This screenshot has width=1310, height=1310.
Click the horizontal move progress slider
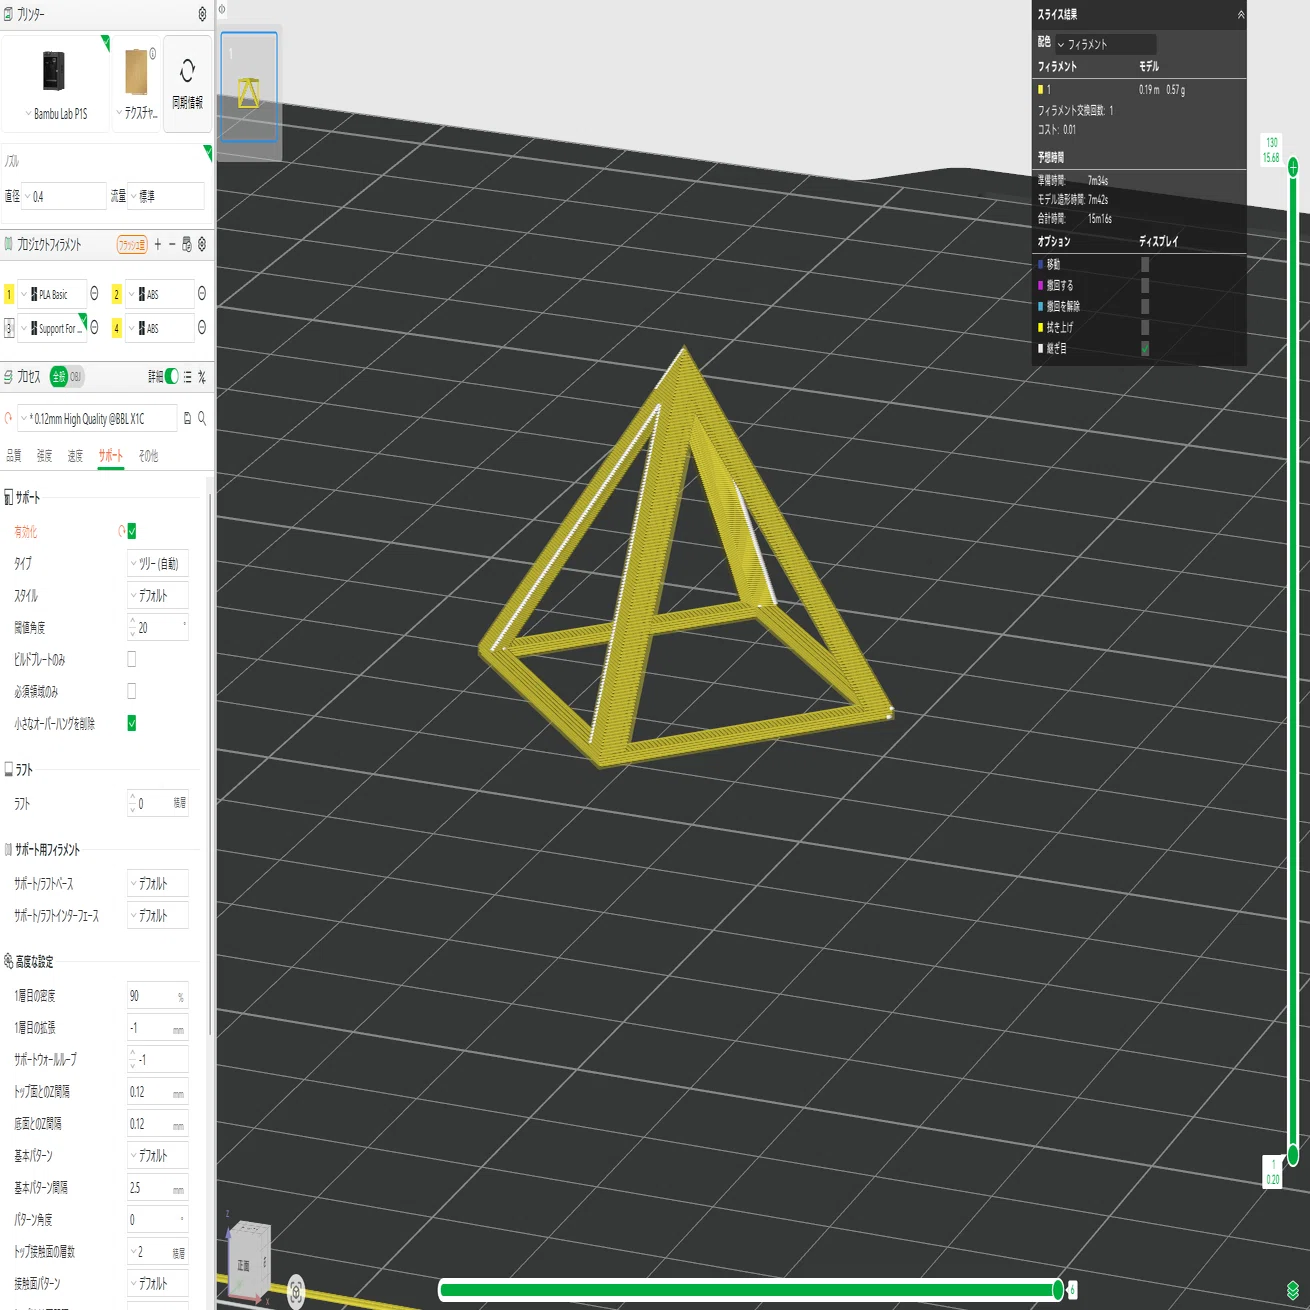pyautogui.click(x=750, y=1290)
